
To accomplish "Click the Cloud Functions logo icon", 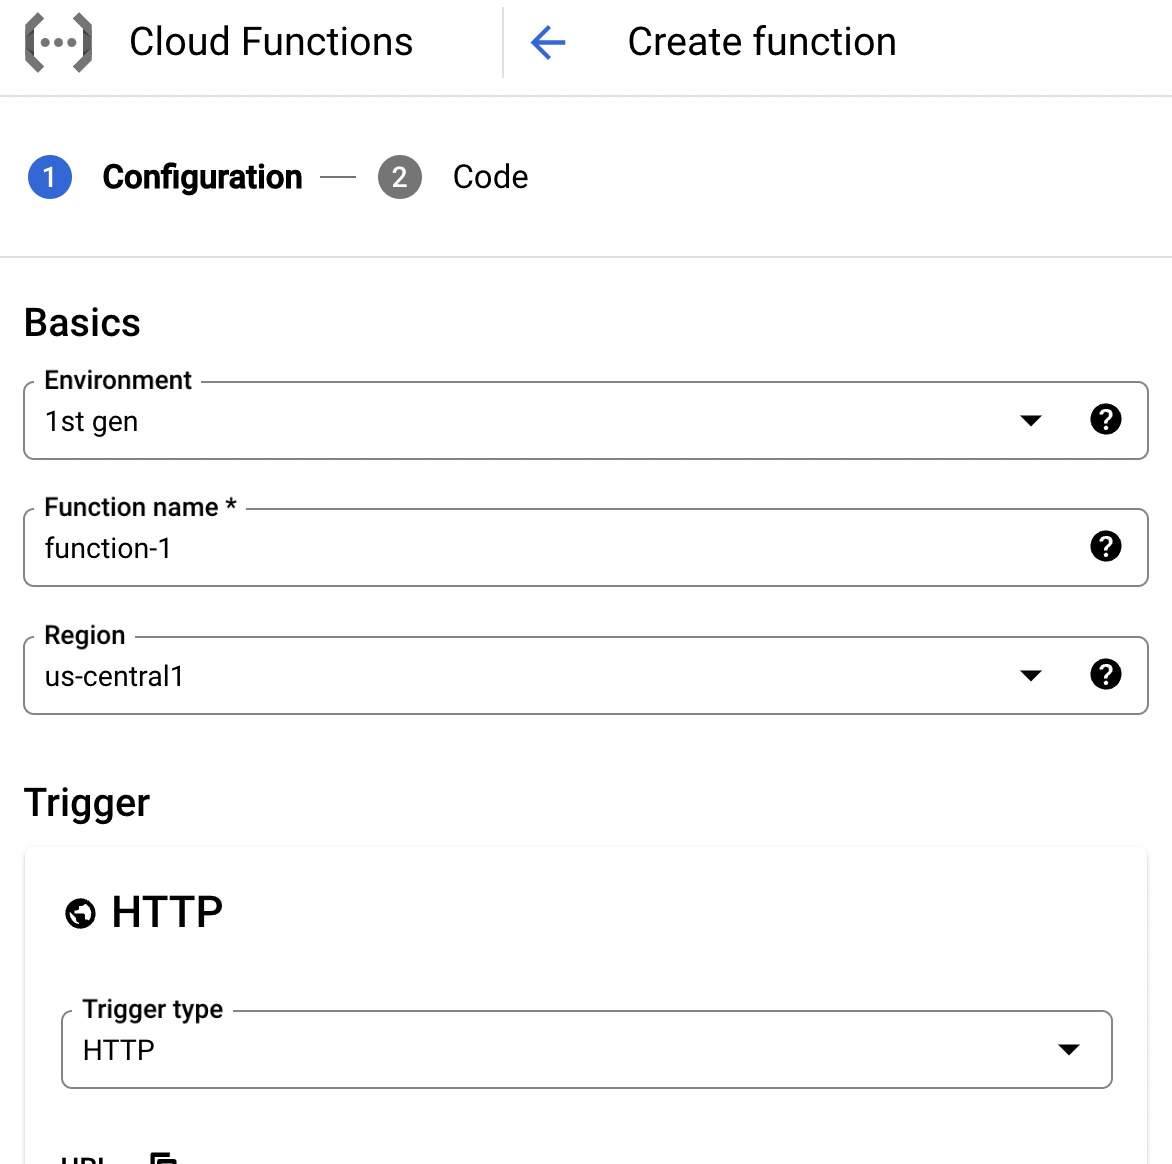I will 57,42.
